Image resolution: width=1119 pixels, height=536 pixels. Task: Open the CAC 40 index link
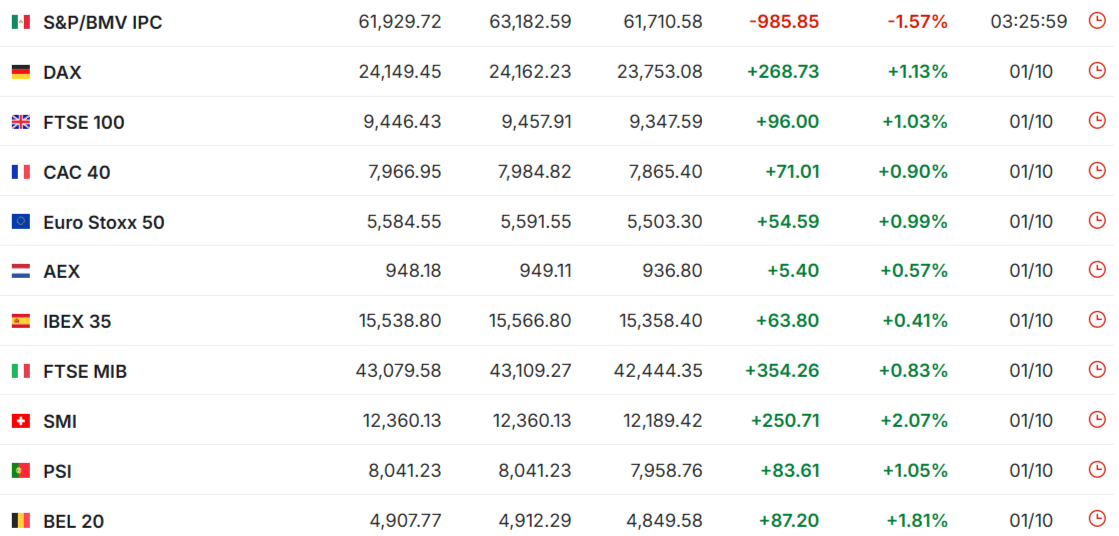point(77,172)
